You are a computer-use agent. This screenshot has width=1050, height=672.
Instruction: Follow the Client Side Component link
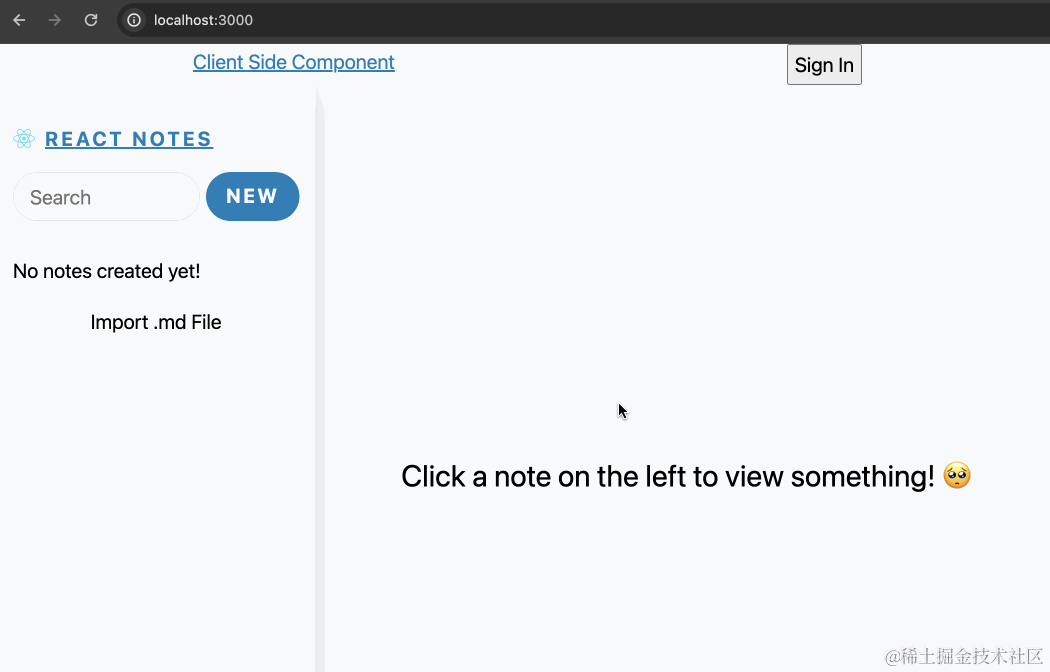(293, 62)
